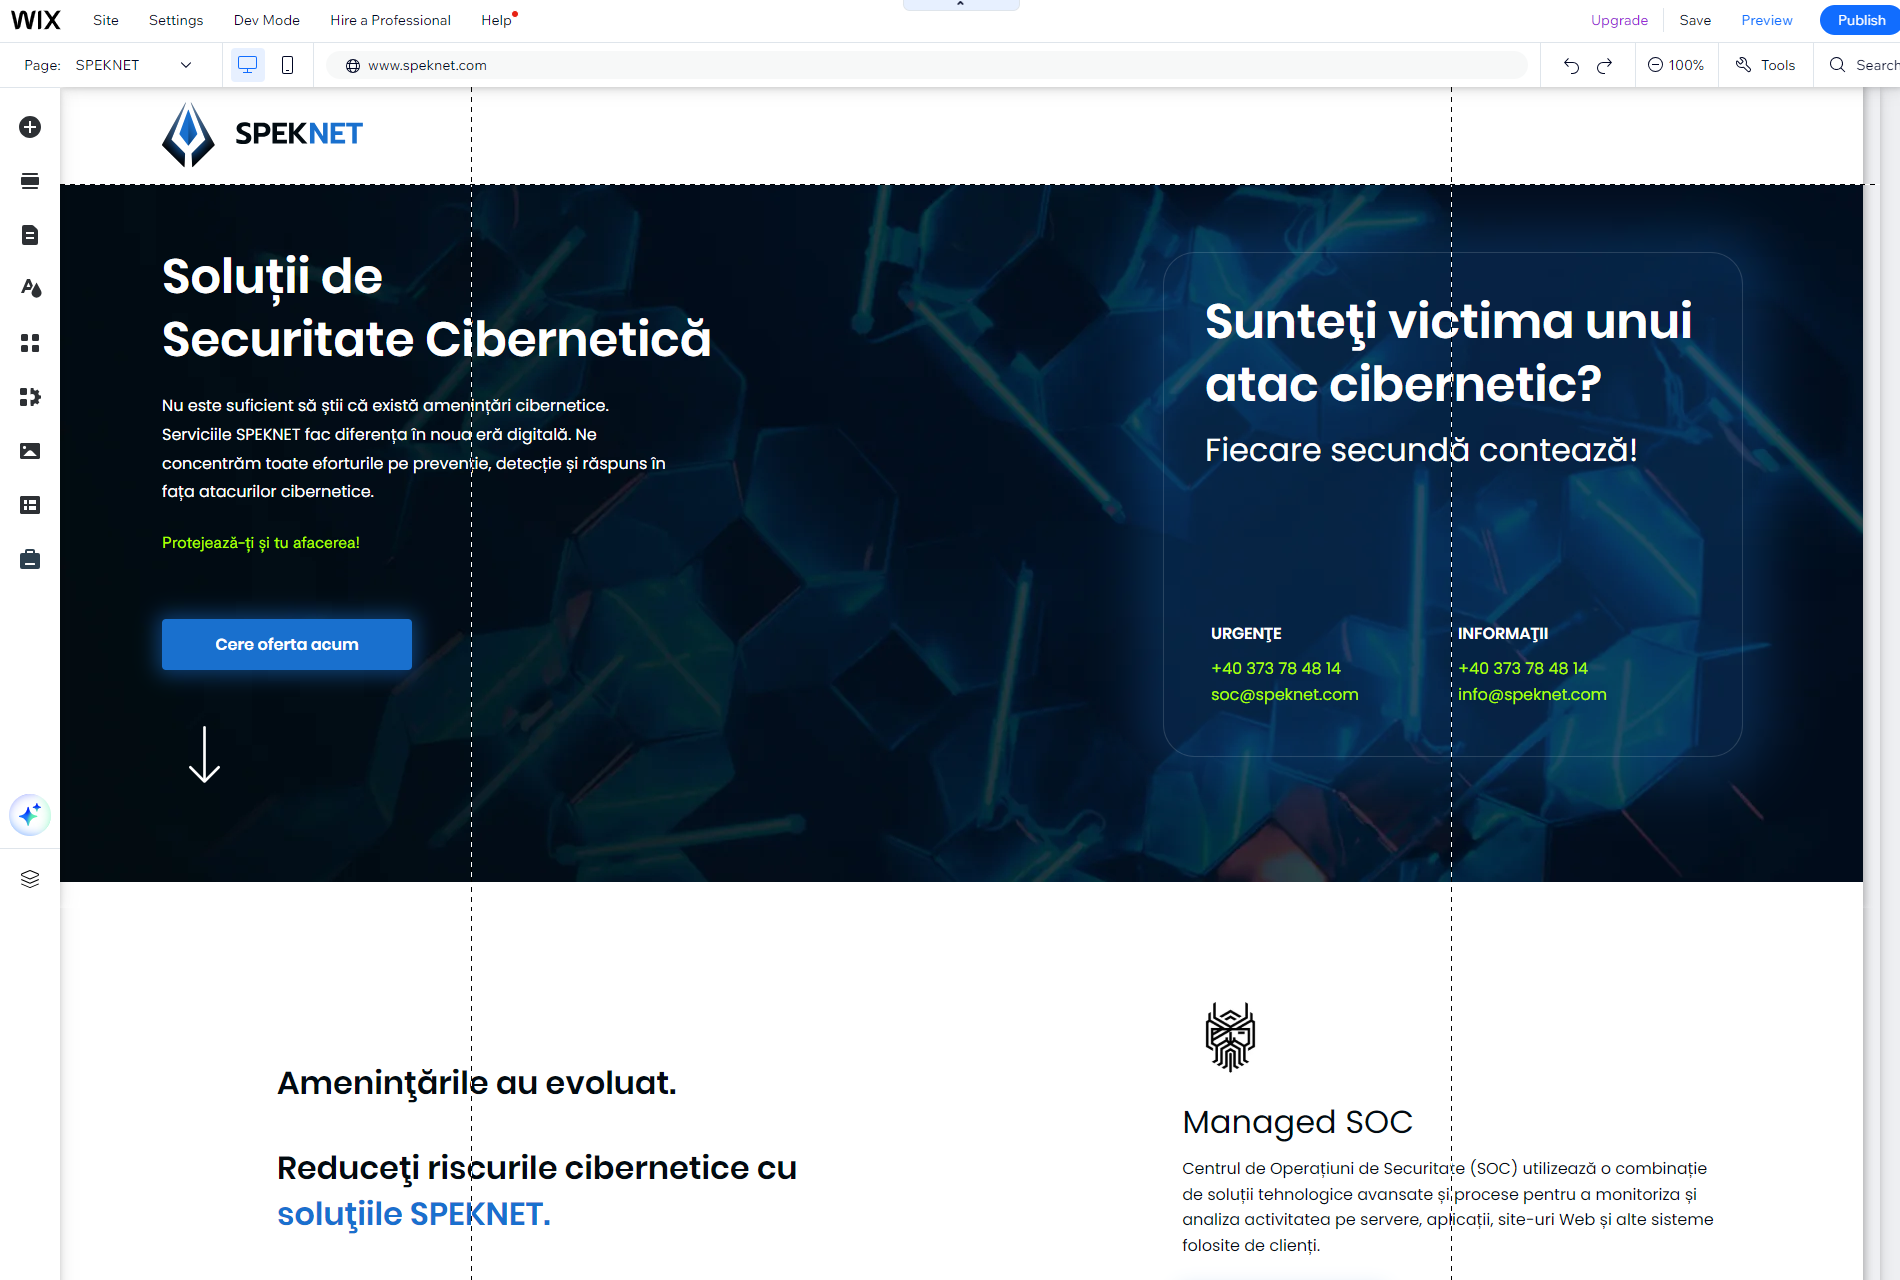Viewport: 1900px width, 1280px height.
Task: Switch to desktop editor view
Action: [247, 65]
